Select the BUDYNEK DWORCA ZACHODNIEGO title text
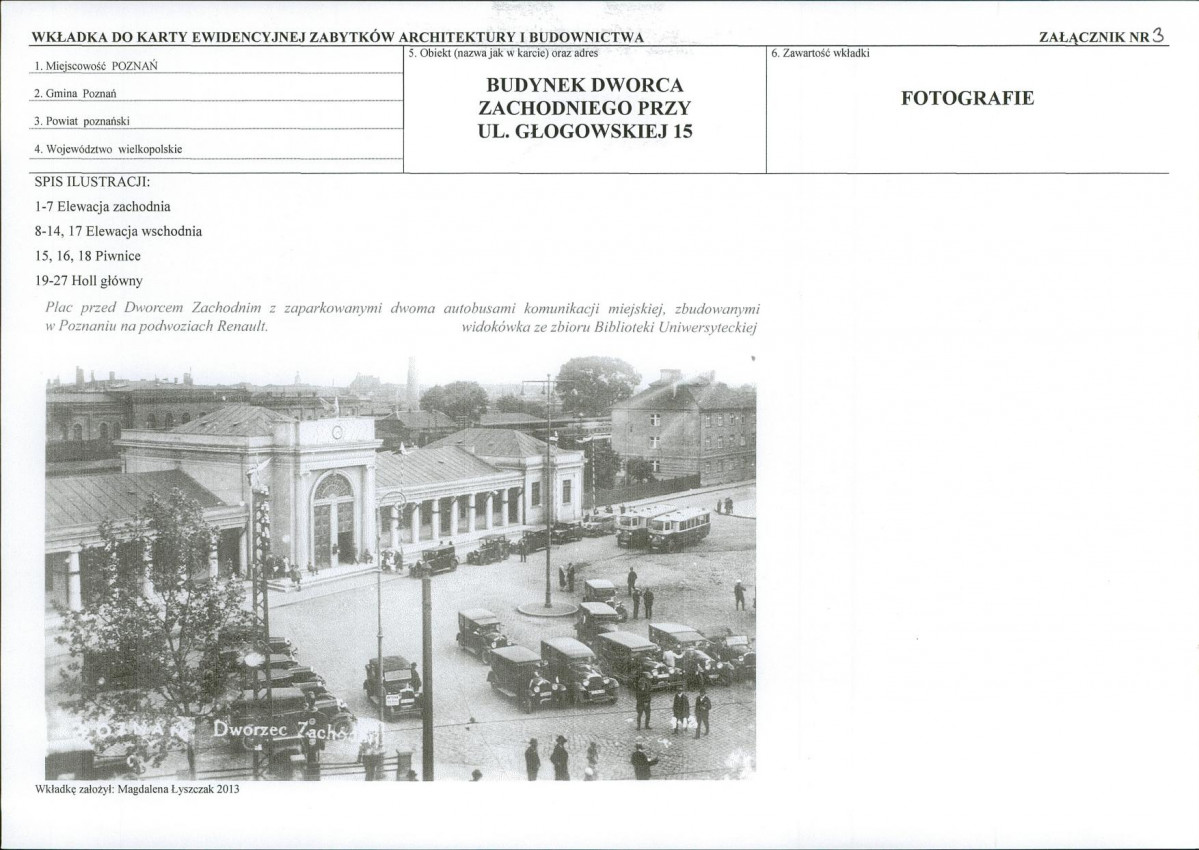The image size is (1199, 850). coord(585,108)
